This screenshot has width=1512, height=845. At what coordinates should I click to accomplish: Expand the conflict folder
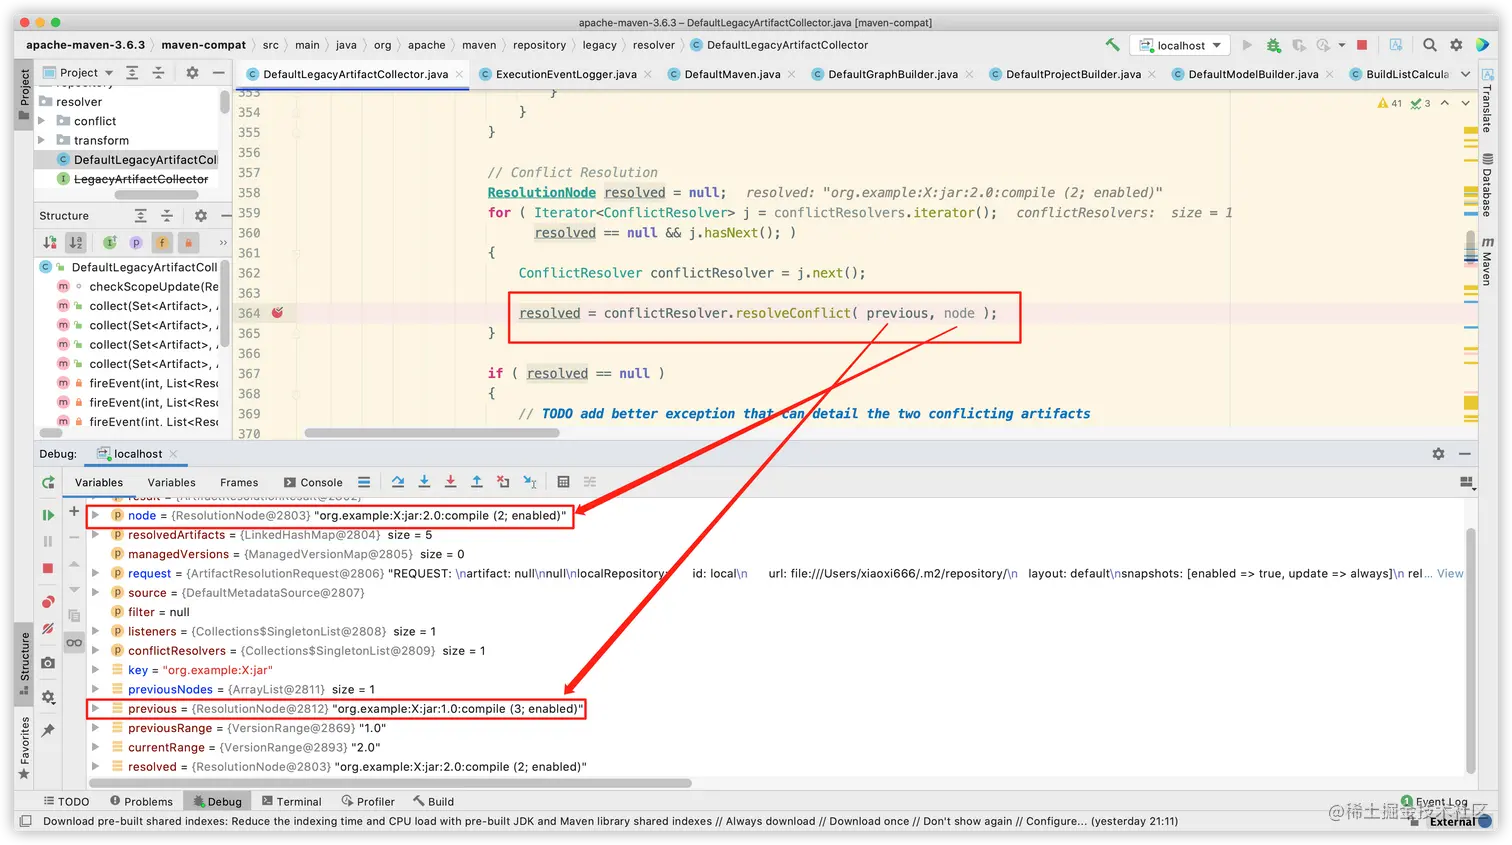click(x=41, y=121)
